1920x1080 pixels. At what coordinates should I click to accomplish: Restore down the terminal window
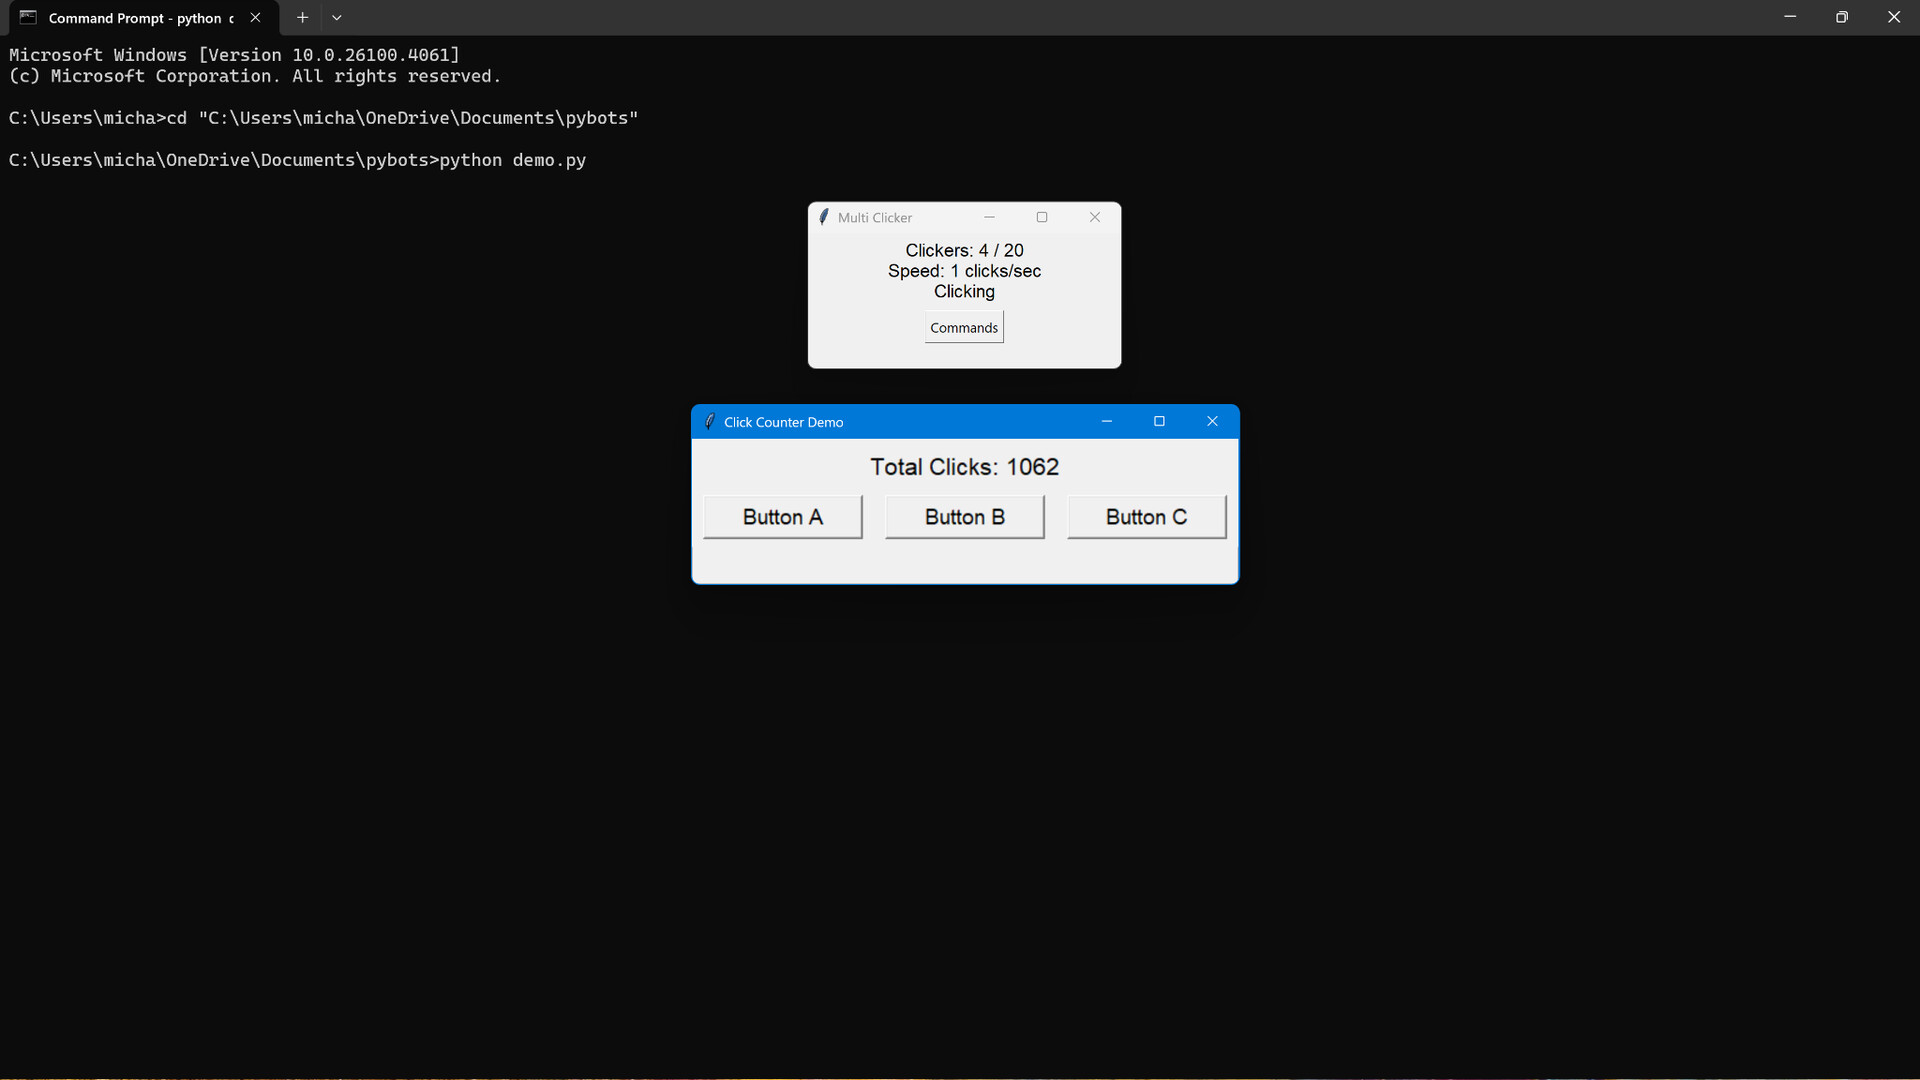[x=1842, y=18]
